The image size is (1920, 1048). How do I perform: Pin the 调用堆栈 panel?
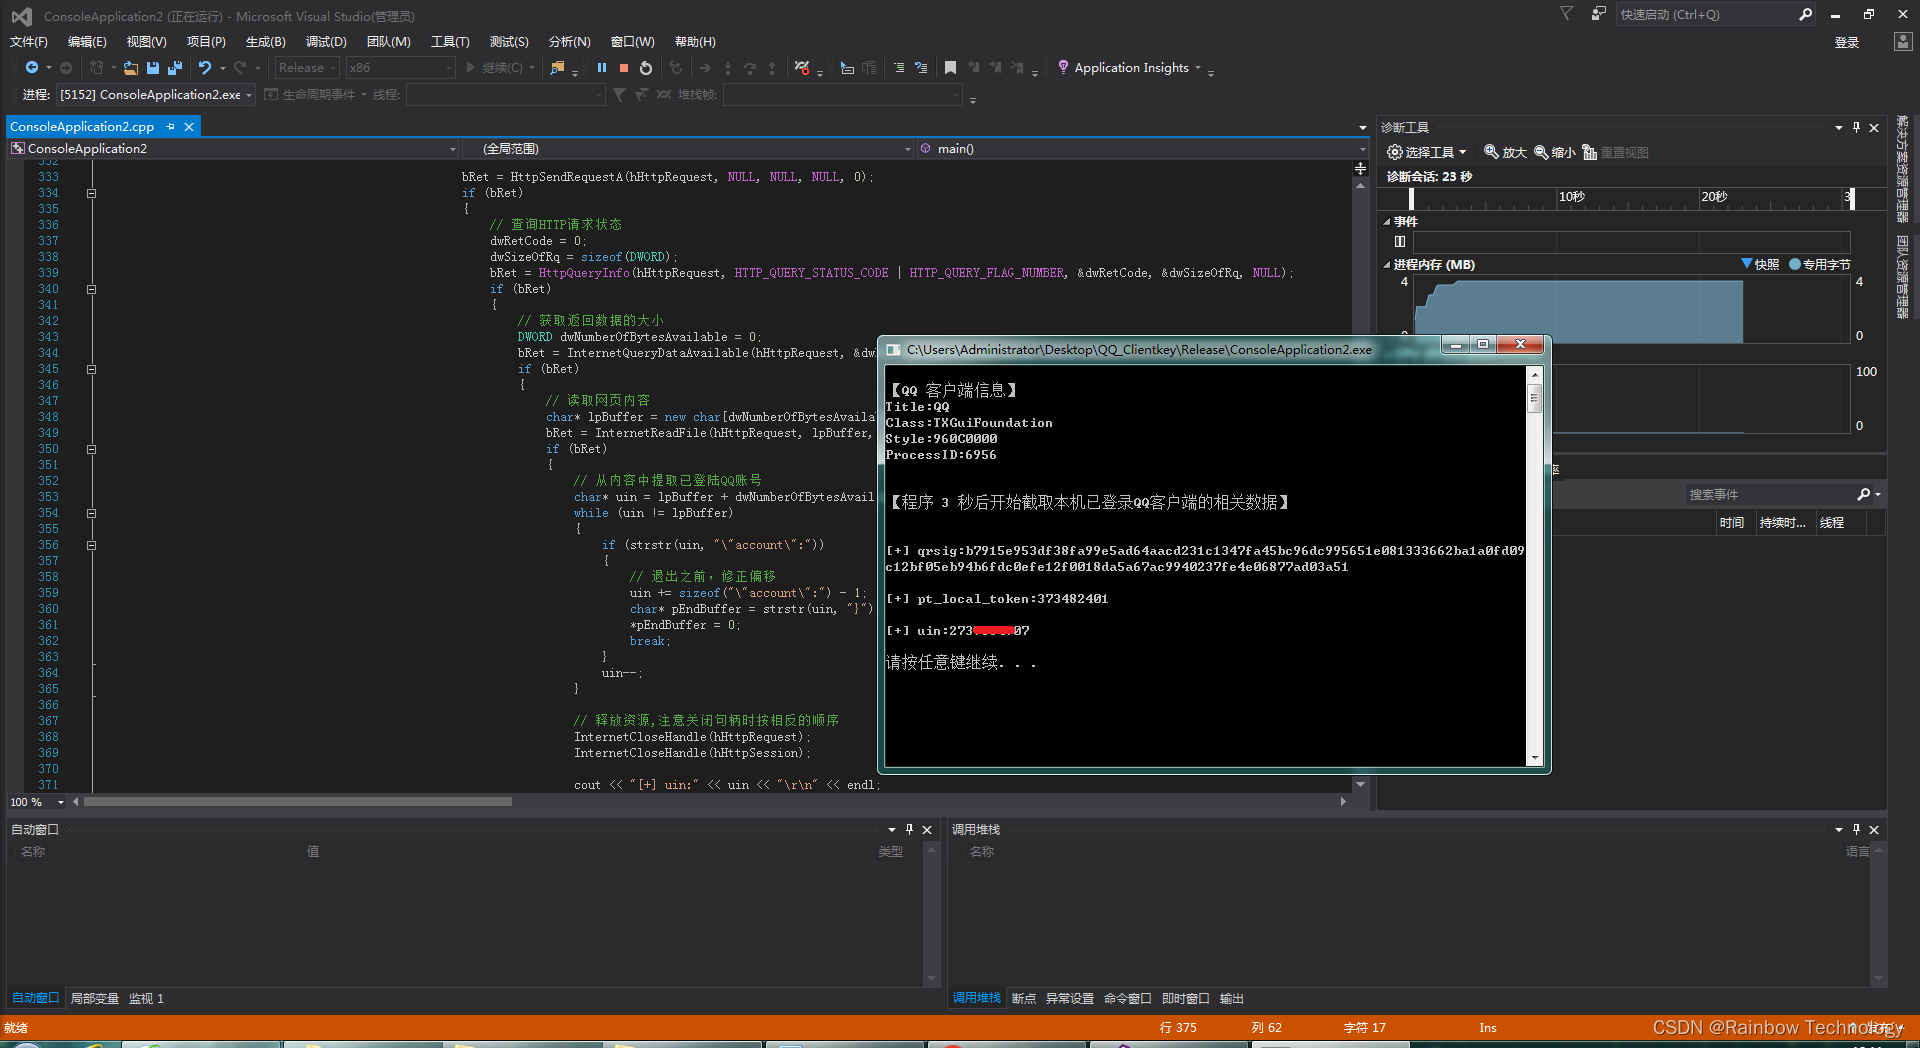point(1857,829)
